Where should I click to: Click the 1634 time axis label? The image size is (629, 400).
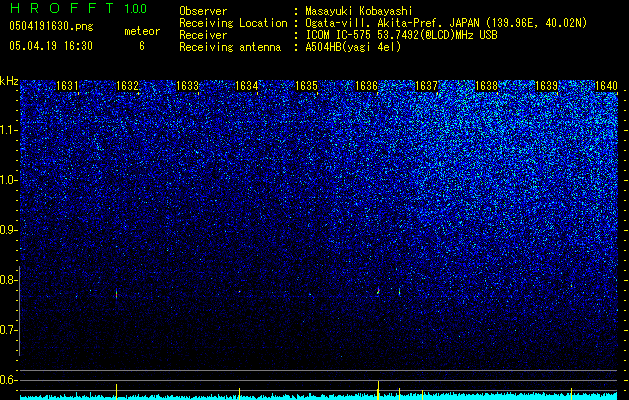point(246,86)
